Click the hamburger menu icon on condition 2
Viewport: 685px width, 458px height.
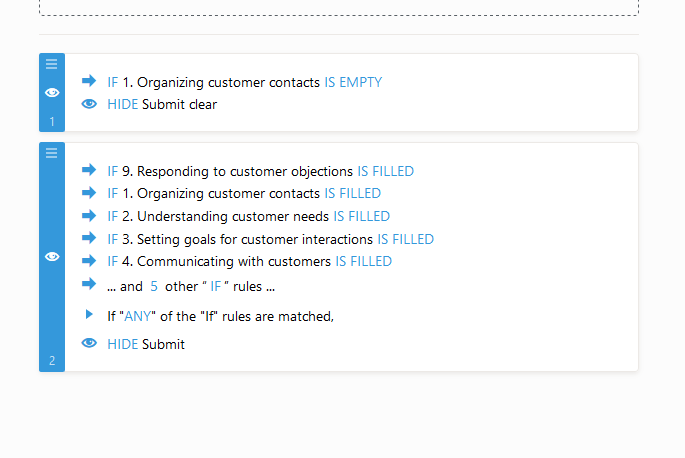(x=52, y=153)
